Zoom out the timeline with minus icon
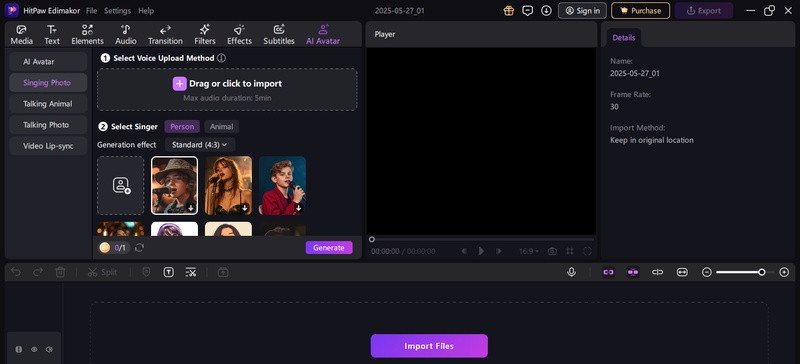Screen dimensions: 800x364 [707, 272]
